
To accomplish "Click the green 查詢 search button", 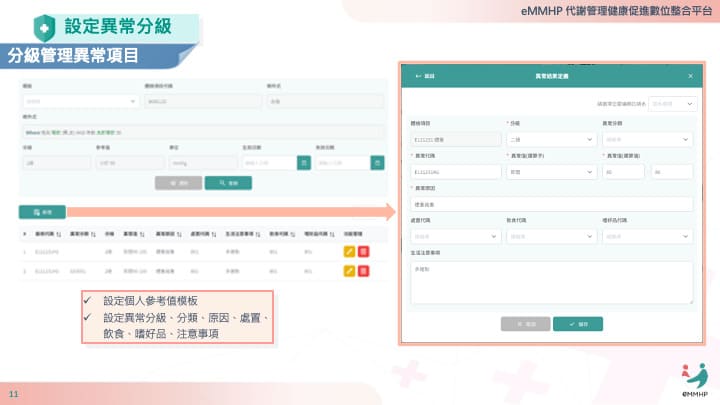I will [228, 184].
